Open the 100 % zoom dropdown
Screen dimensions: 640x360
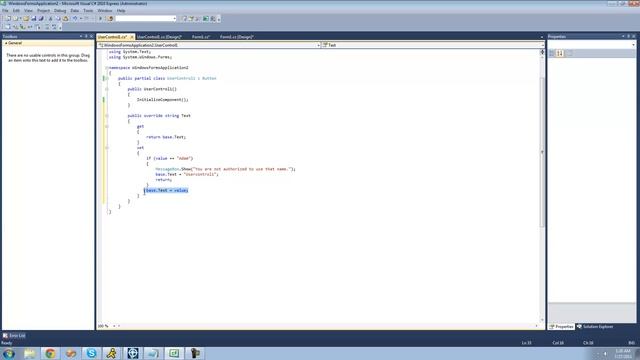point(114,326)
